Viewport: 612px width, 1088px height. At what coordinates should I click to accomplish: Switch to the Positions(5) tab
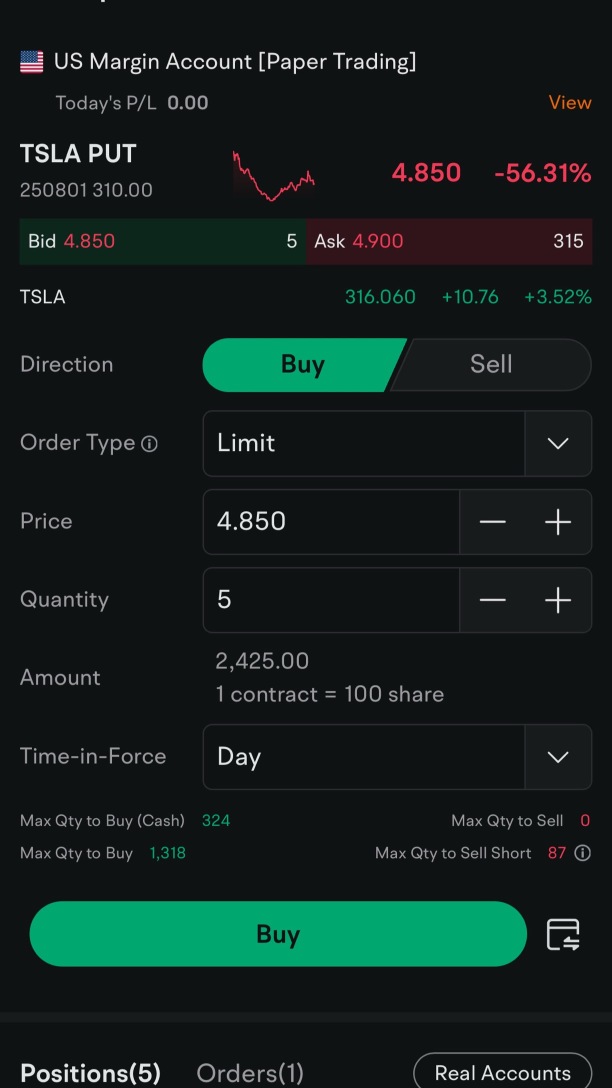[x=90, y=1073]
